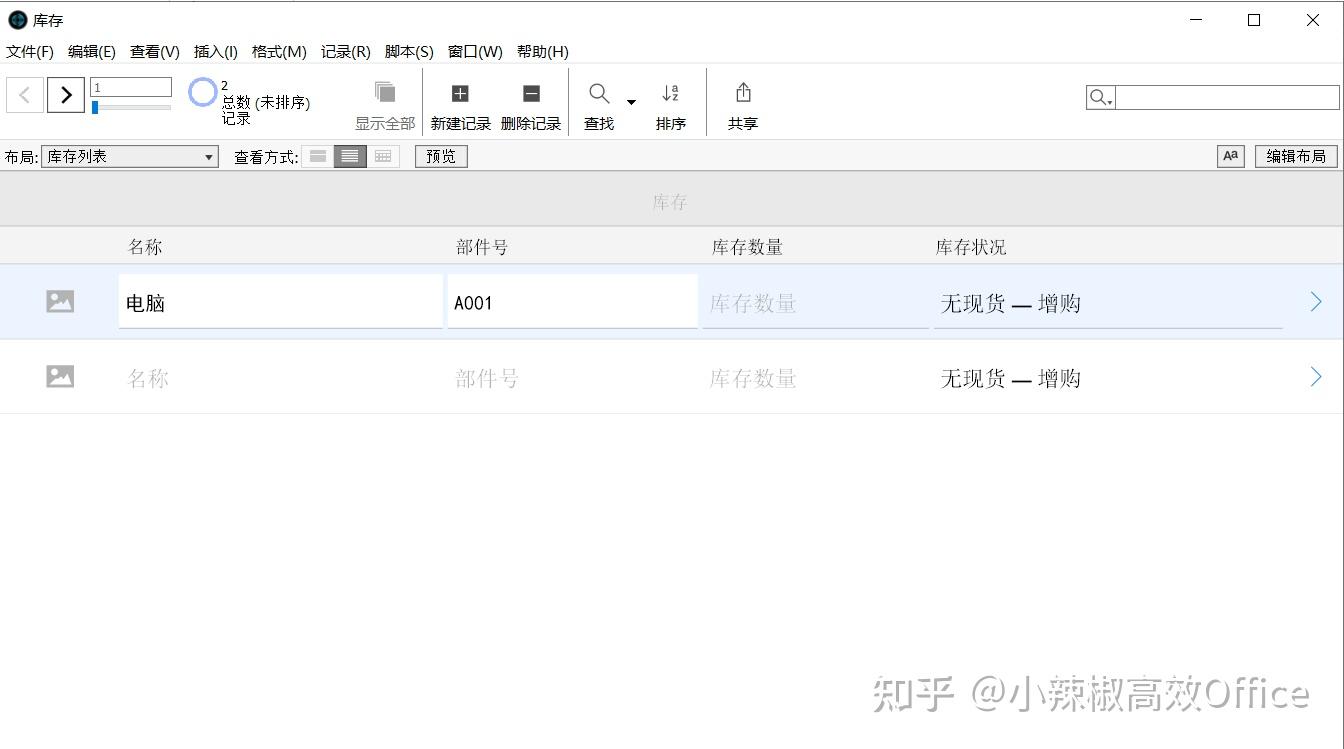The height and width of the screenshot is (749, 1344).
Task: Switch to table view mode
Action: click(x=382, y=156)
